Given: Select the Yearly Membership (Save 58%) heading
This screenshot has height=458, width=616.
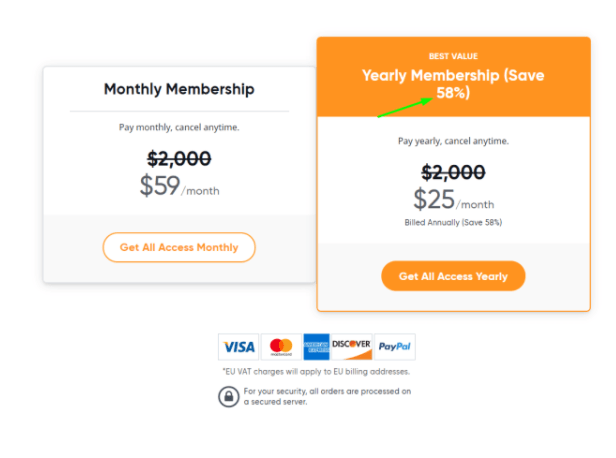Looking at the screenshot, I should pos(453,84).
